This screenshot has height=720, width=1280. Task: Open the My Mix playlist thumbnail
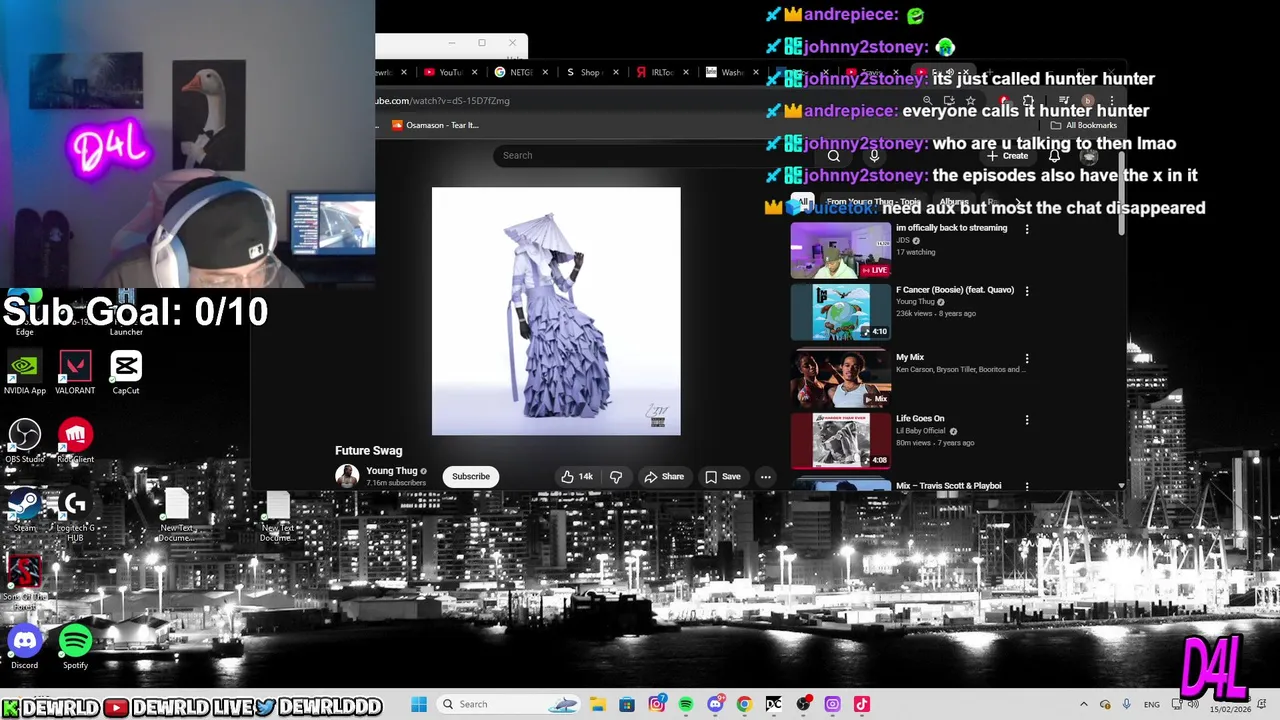tap(840, 378)
